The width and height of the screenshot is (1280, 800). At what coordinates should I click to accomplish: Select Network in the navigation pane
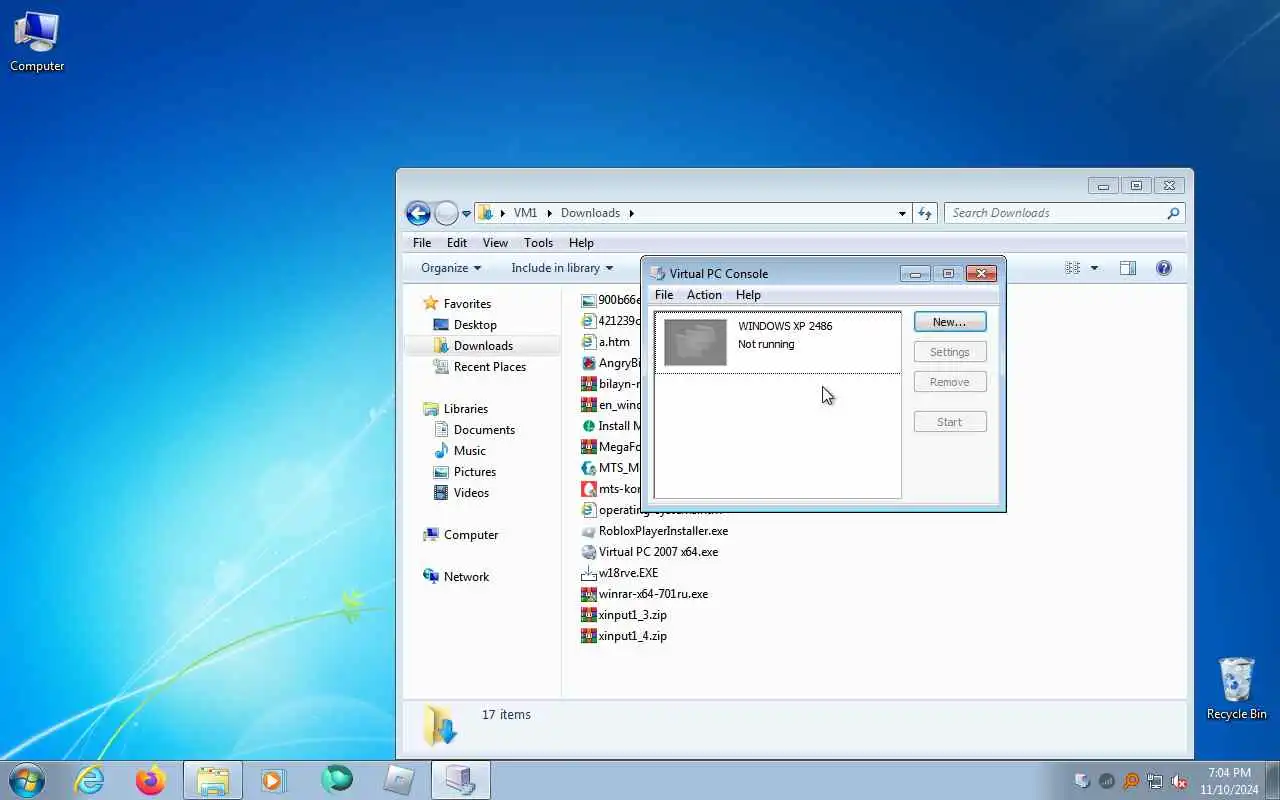point(466,577)
